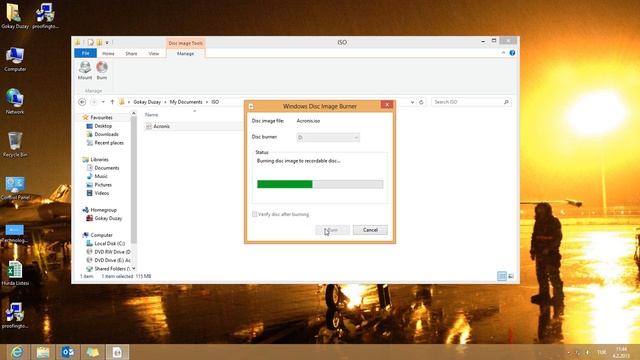Open Internet Explorer from the taskbar

[17, 352]
